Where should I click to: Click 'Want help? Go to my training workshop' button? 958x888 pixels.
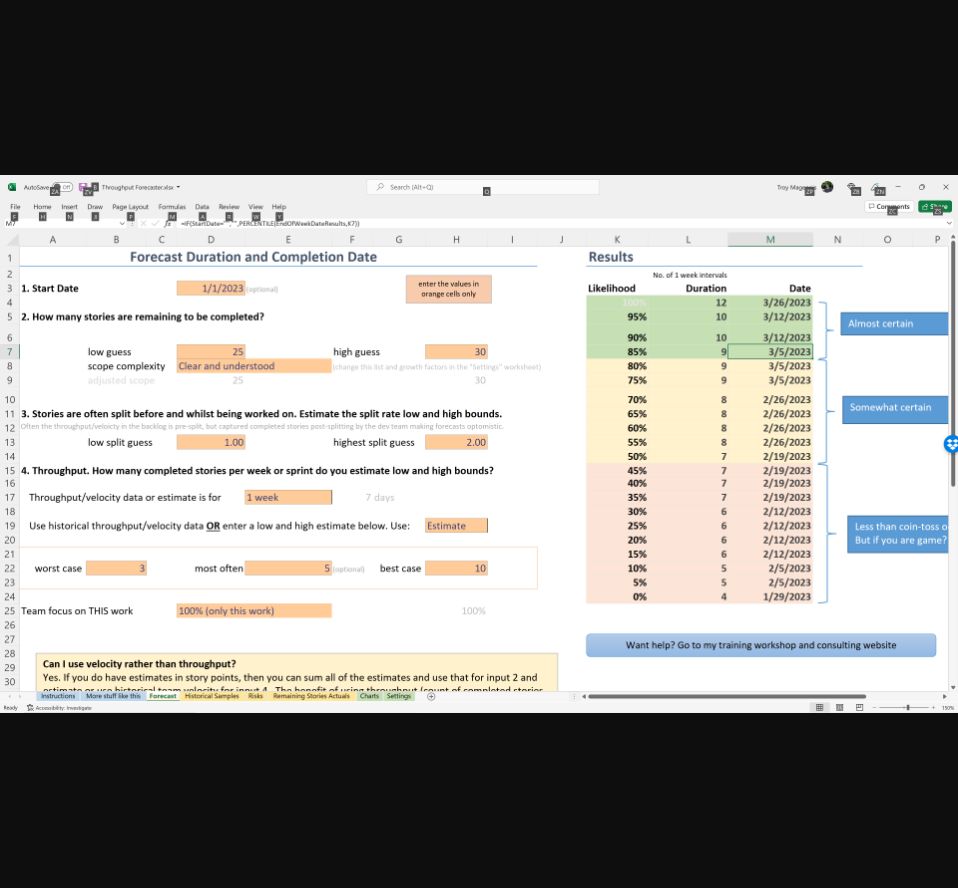pos(761,645)
